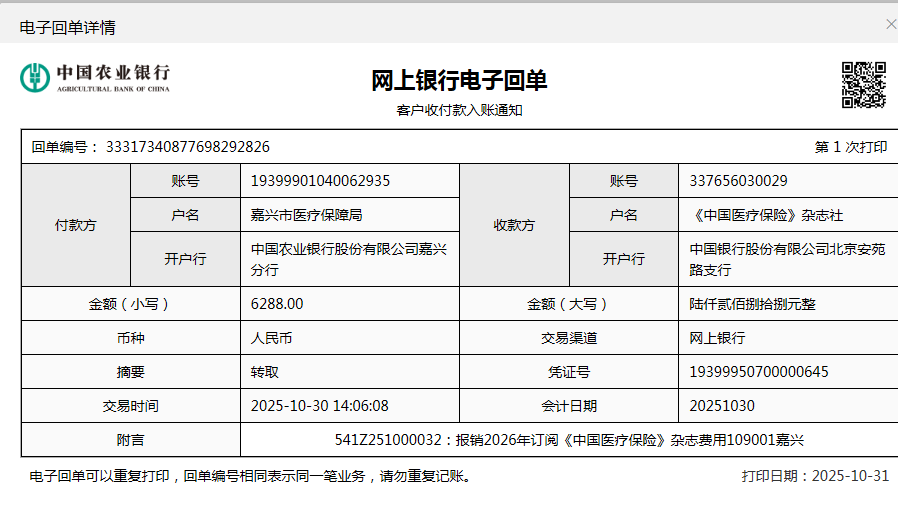Click the 附言 remark text starting with 541Z251000032
The width and height of the screenshot is (898, 509).
point(569,440)
